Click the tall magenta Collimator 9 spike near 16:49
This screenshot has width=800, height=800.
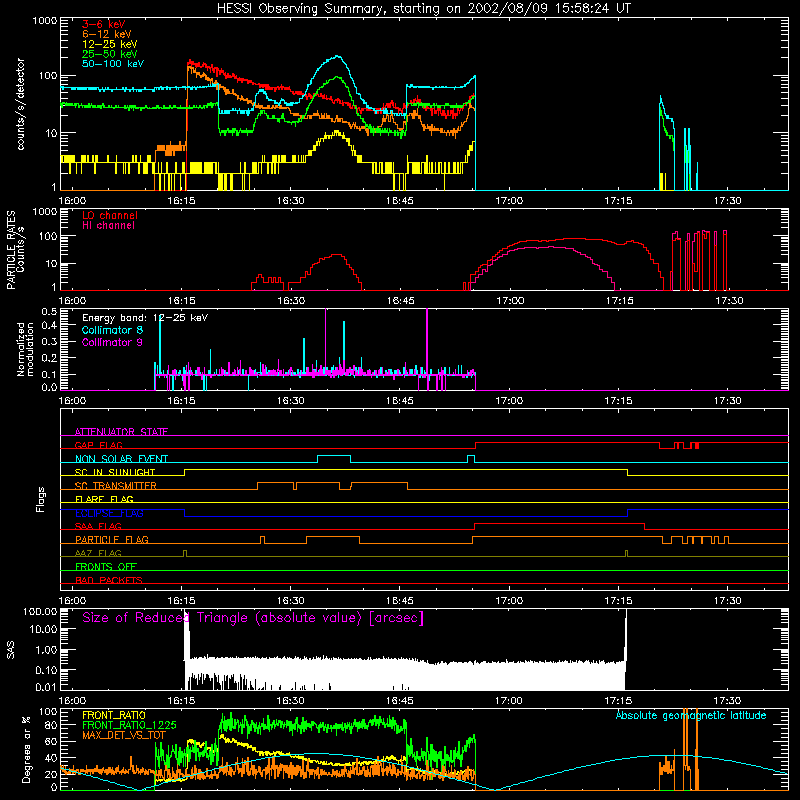point(427,342)
